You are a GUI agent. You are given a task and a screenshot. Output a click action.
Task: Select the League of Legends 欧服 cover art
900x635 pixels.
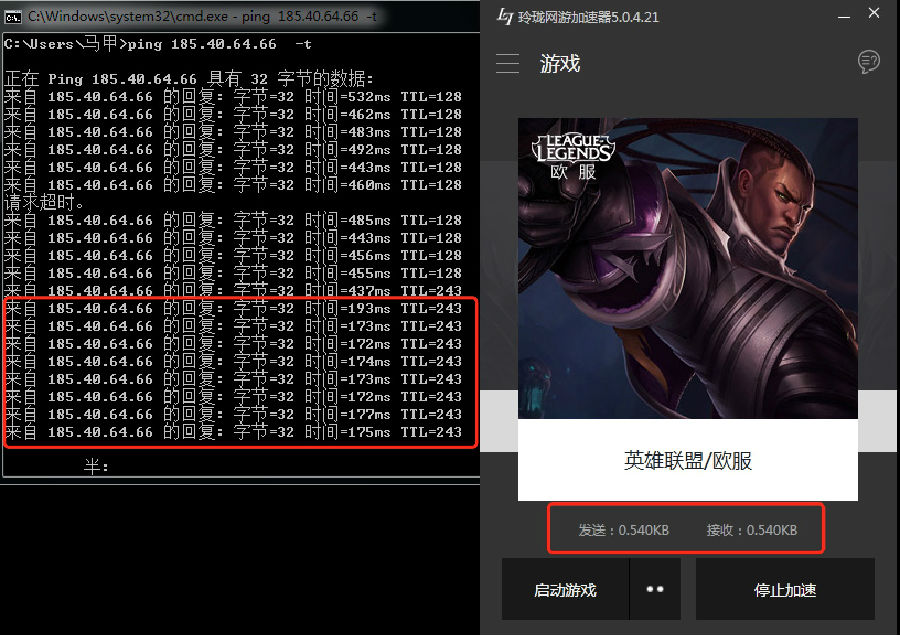pyautogui.click(x=688, y=268)
